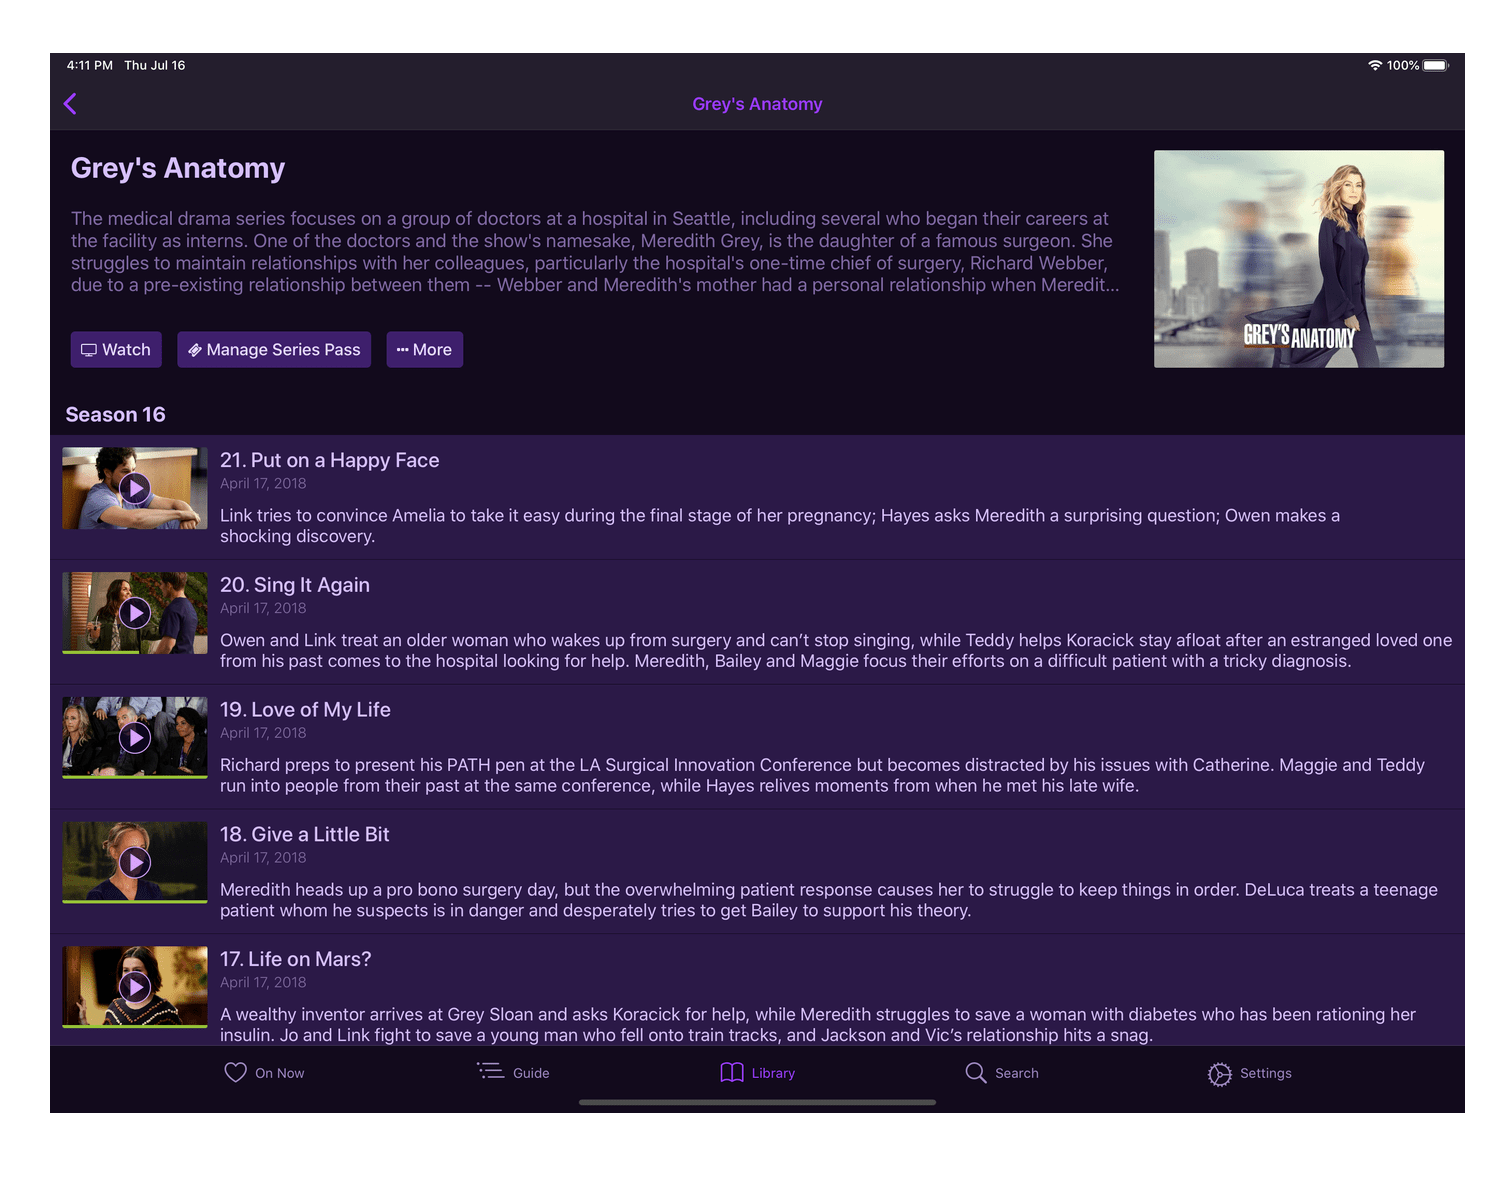This screenshot has width=1512, height=1181.
Task: Play episode 21 Put on a Happy Face
Action: click(135, 488)
